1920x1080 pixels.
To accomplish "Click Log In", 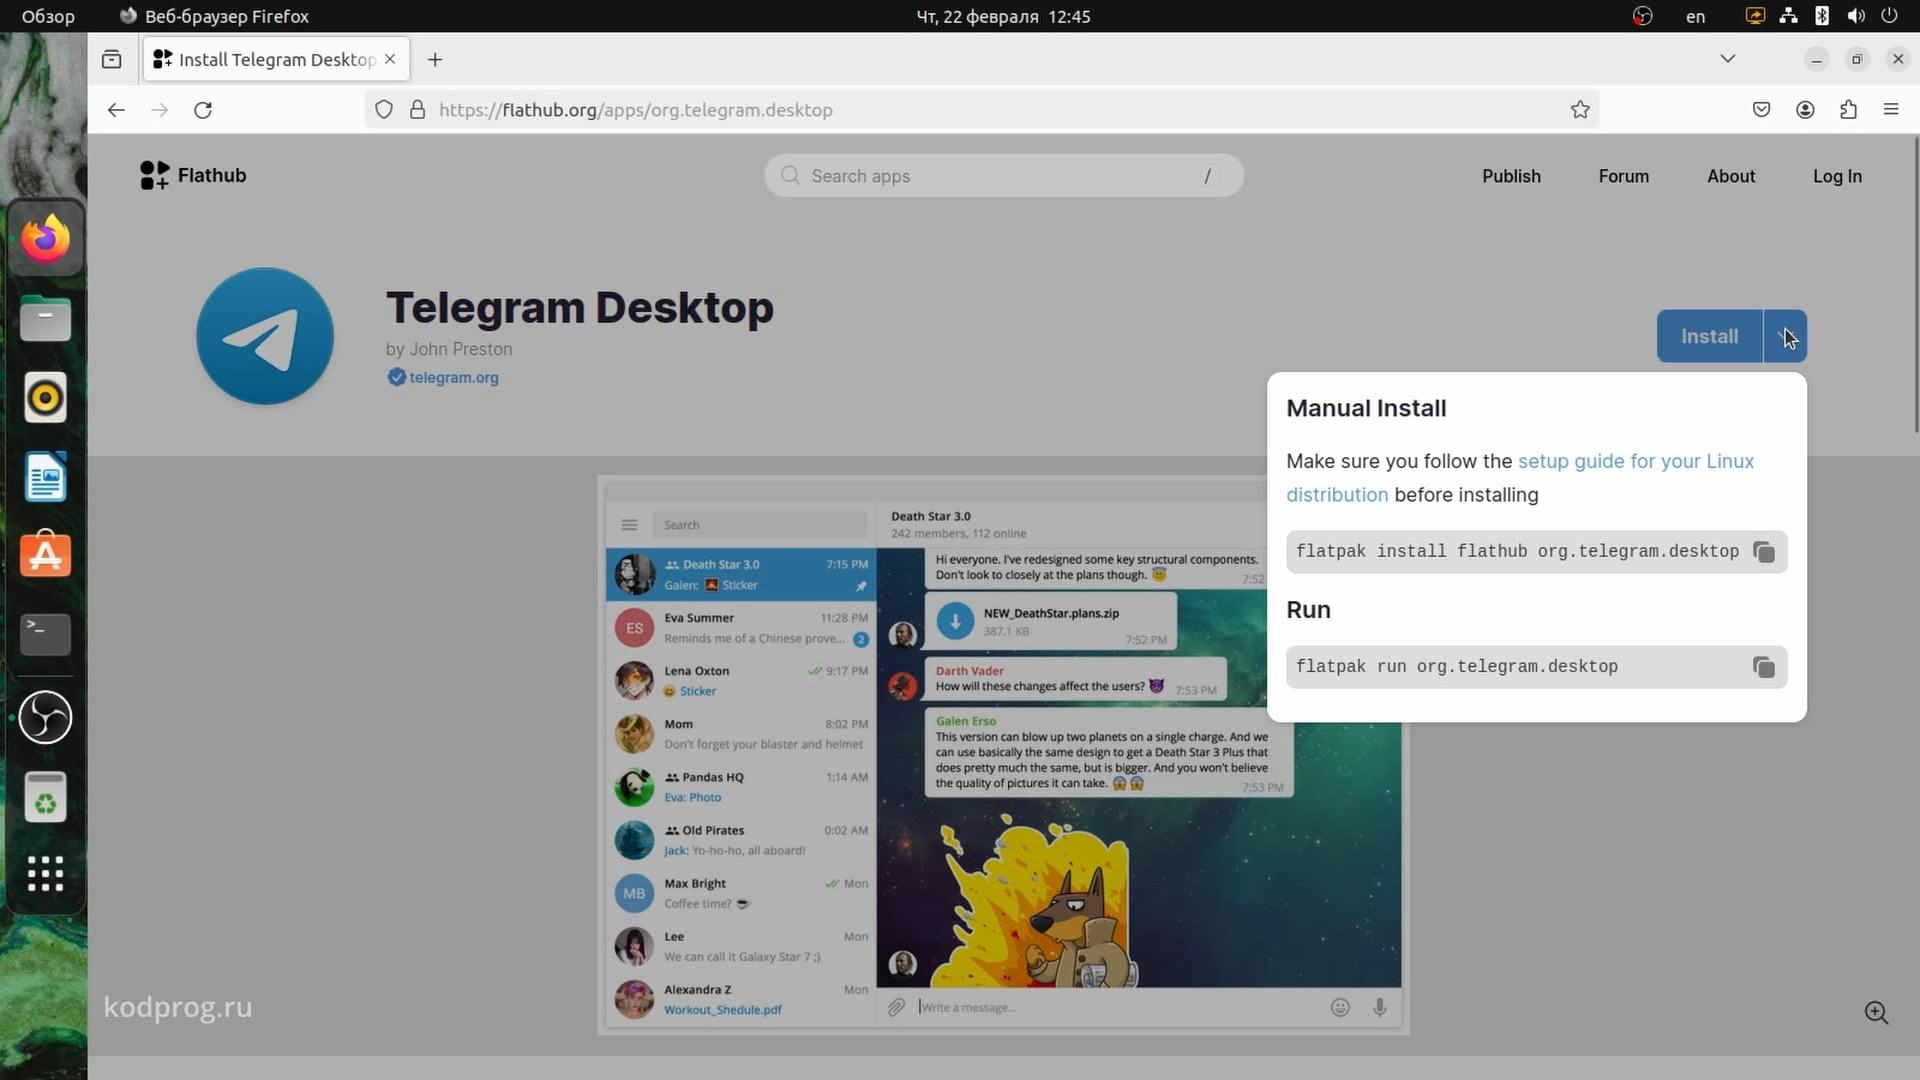I will 1837,176.
